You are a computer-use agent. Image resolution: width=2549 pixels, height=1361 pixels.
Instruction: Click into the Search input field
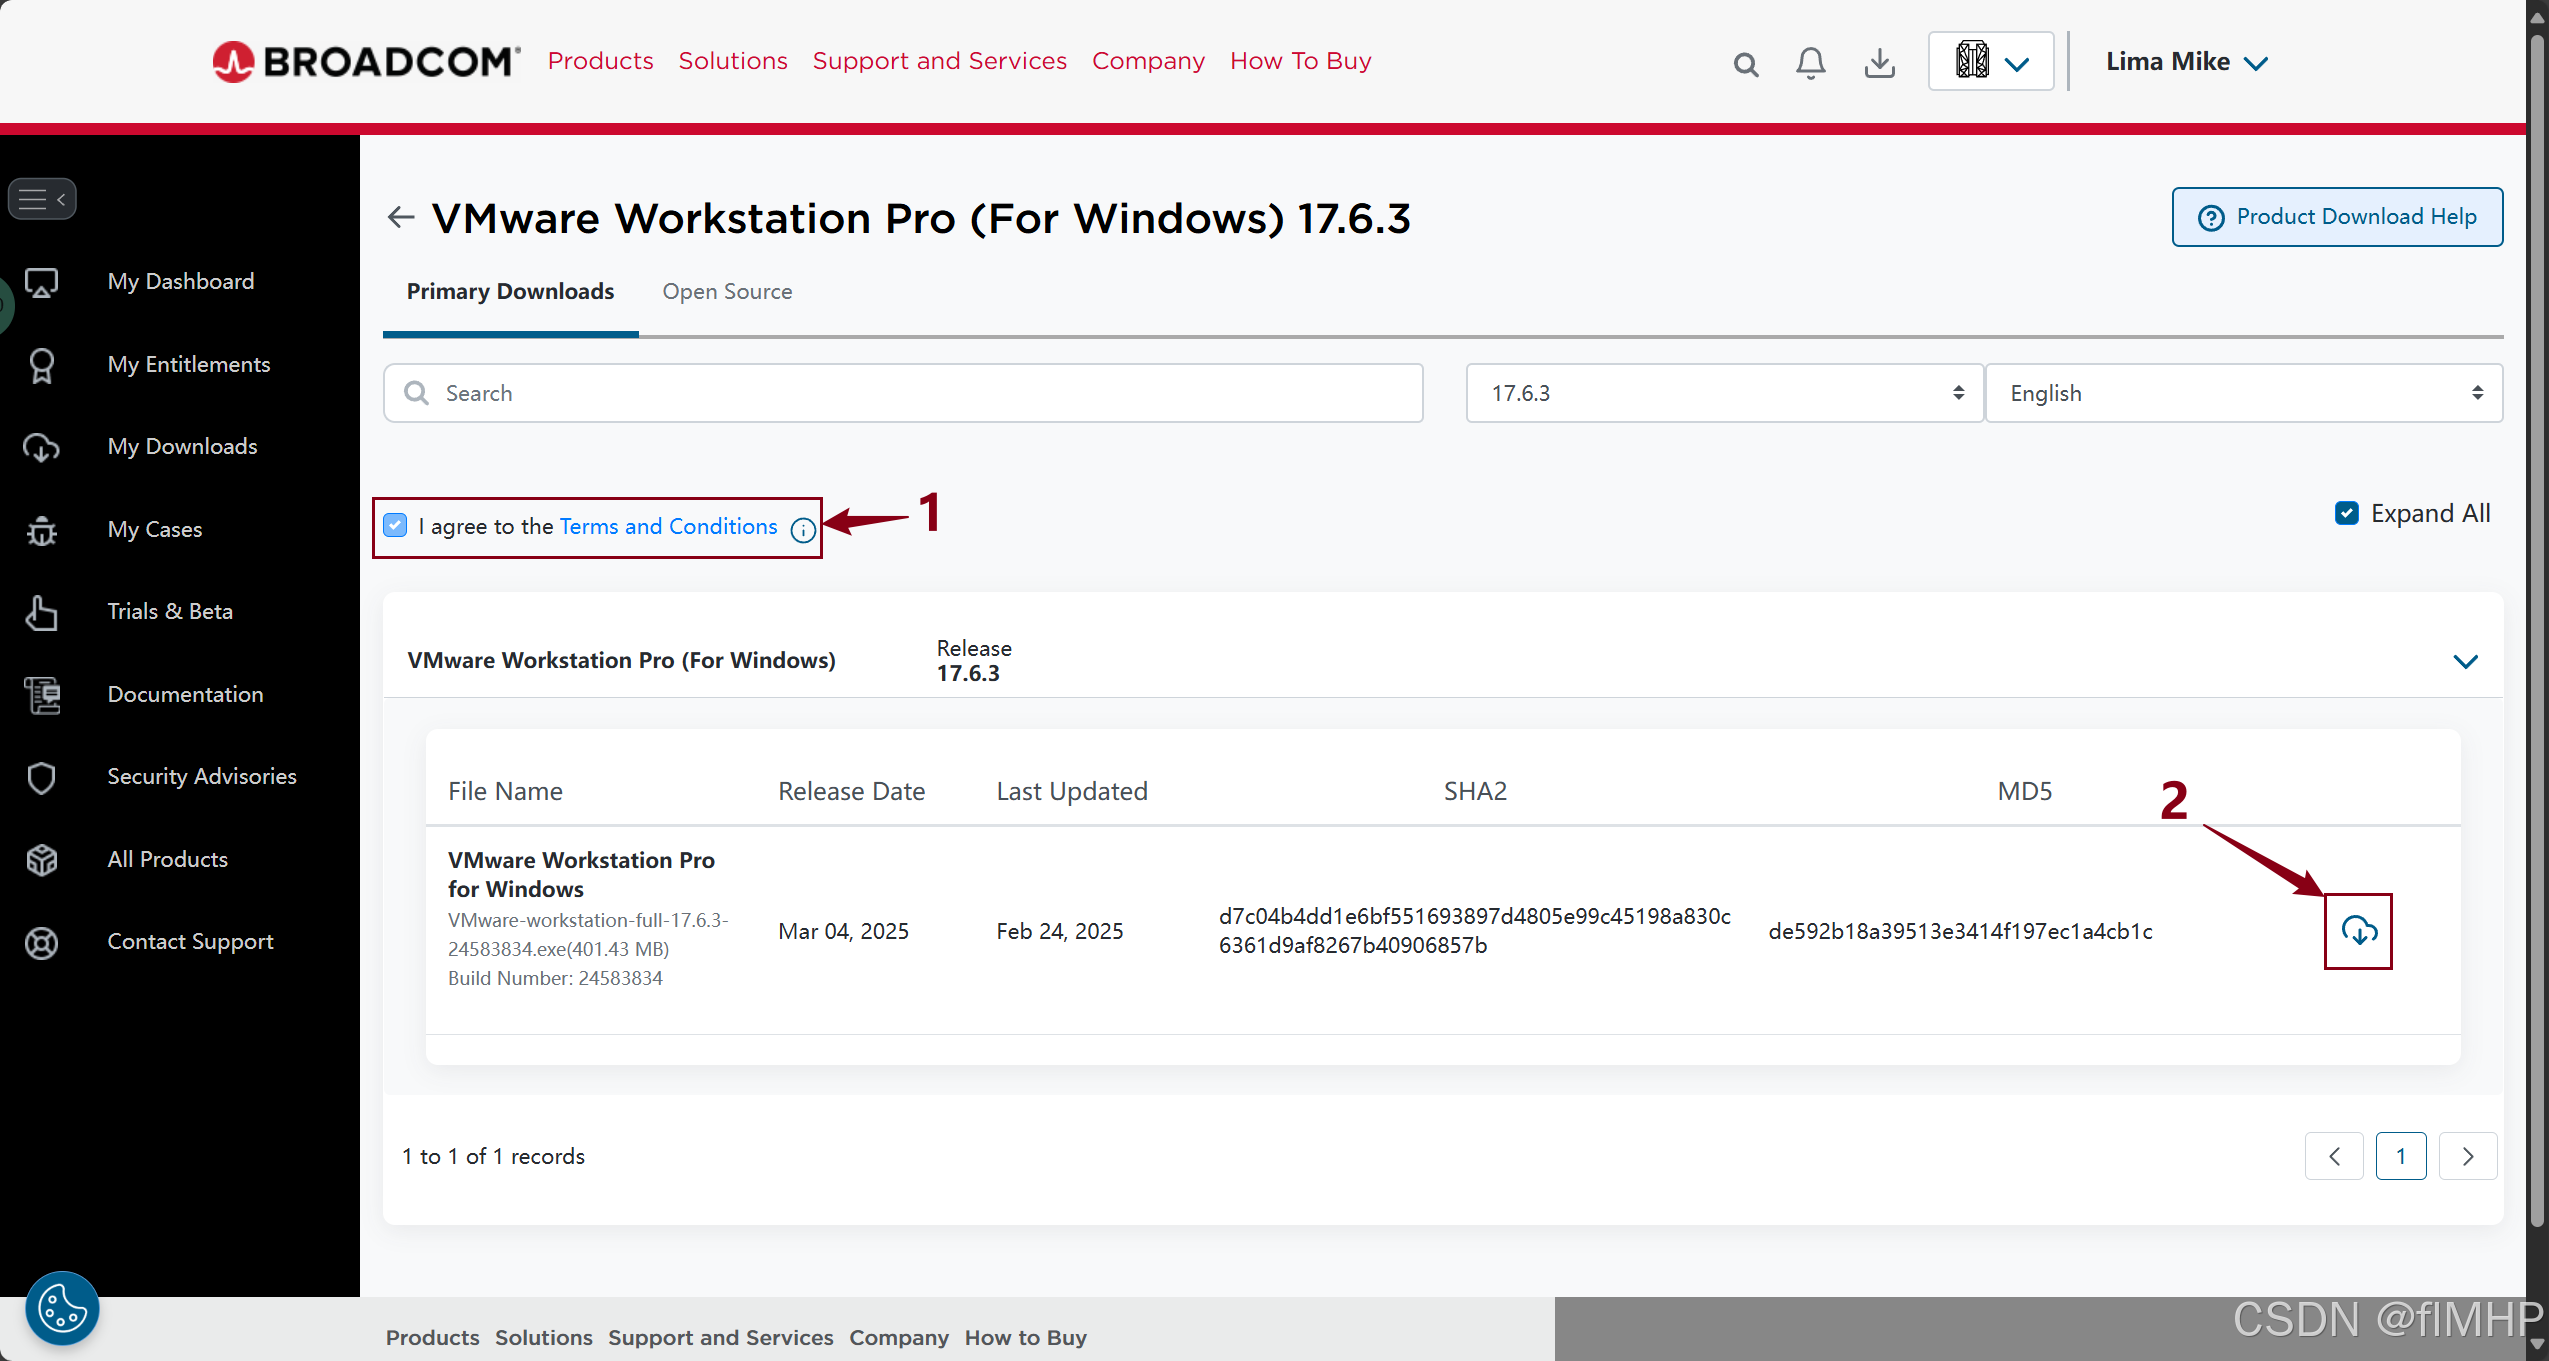point(902,393)
